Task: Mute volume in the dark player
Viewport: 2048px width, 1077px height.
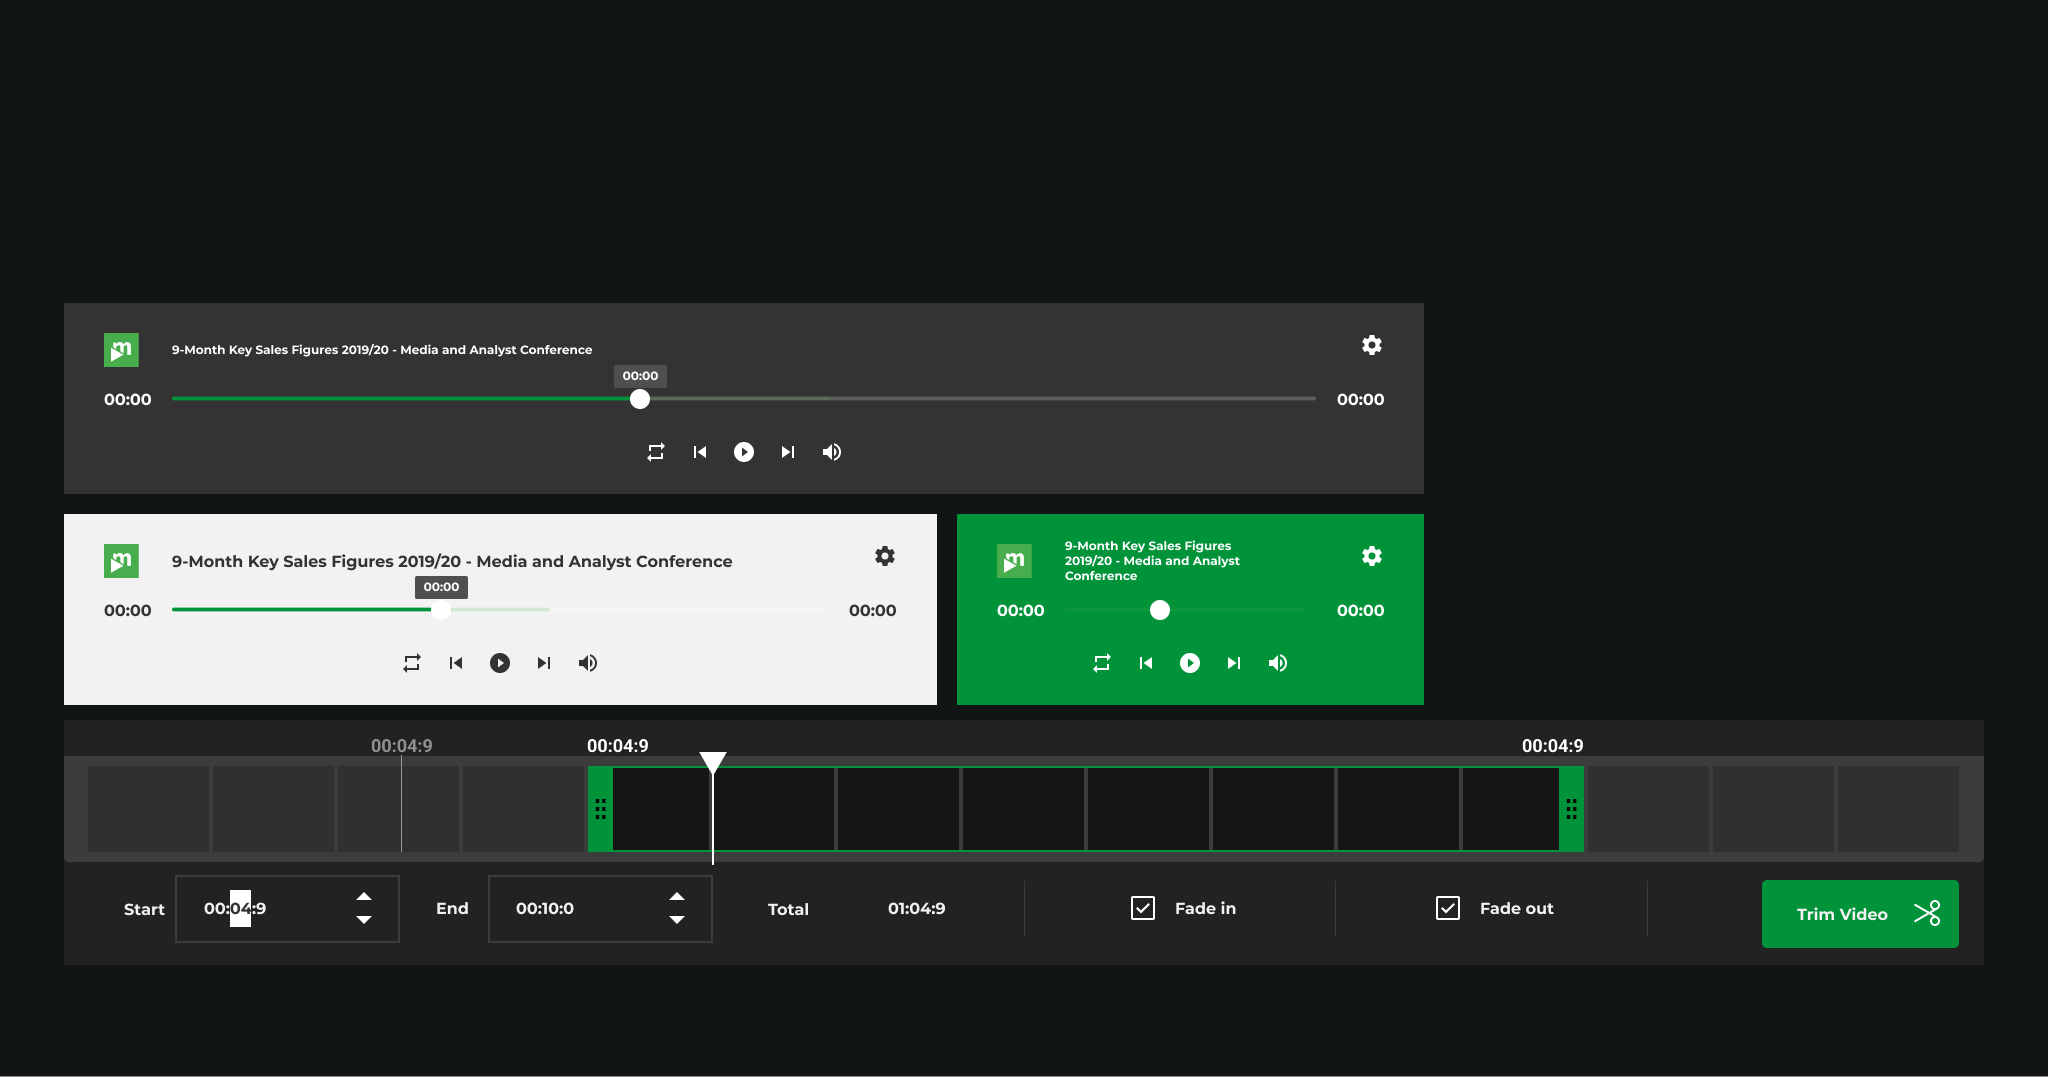Action: pos(832,452)
